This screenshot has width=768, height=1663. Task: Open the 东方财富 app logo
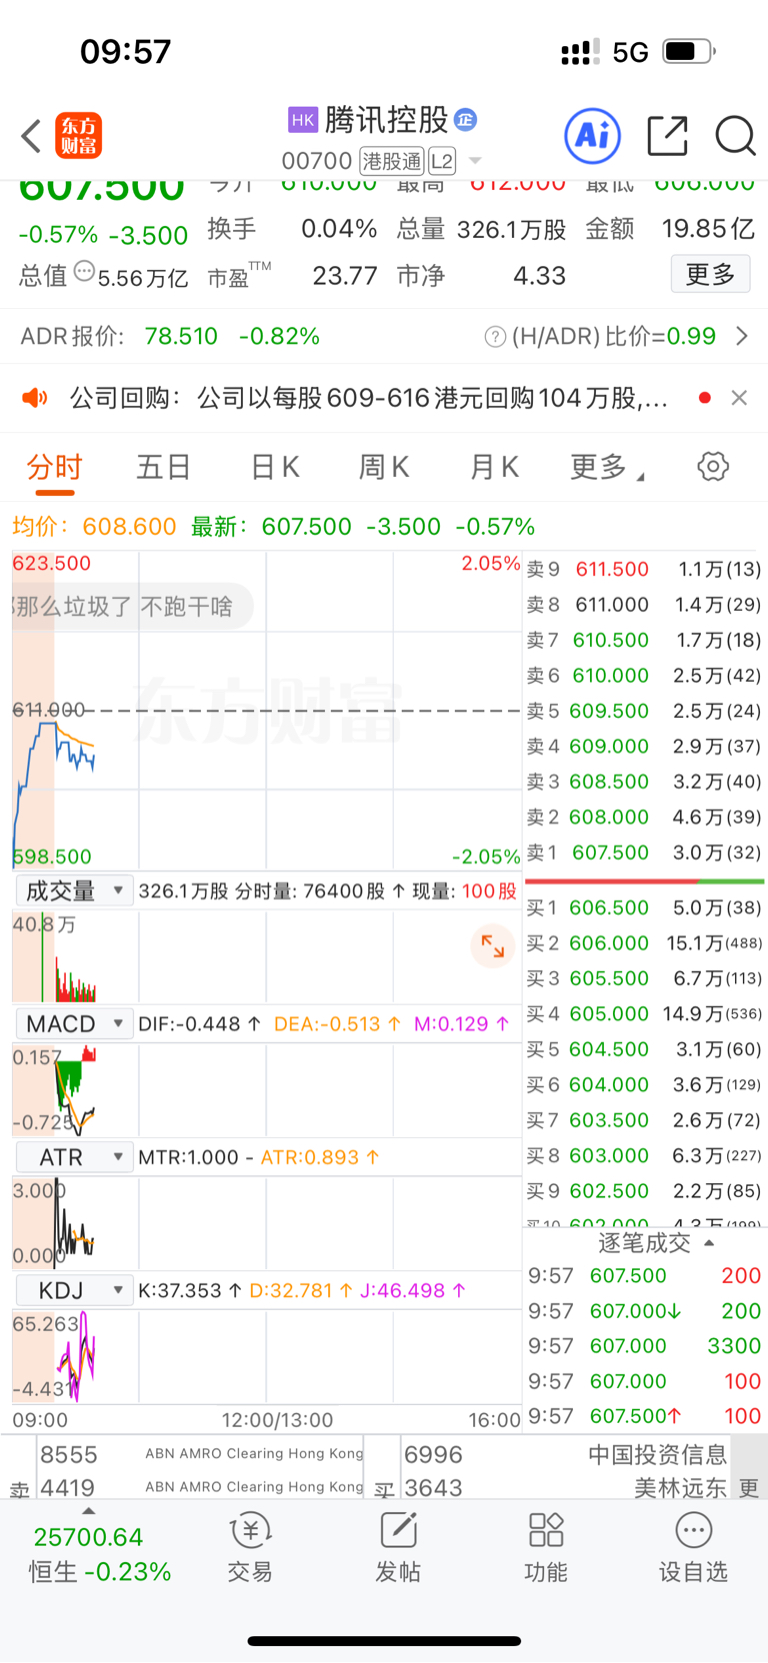click(x=78, y=136)
